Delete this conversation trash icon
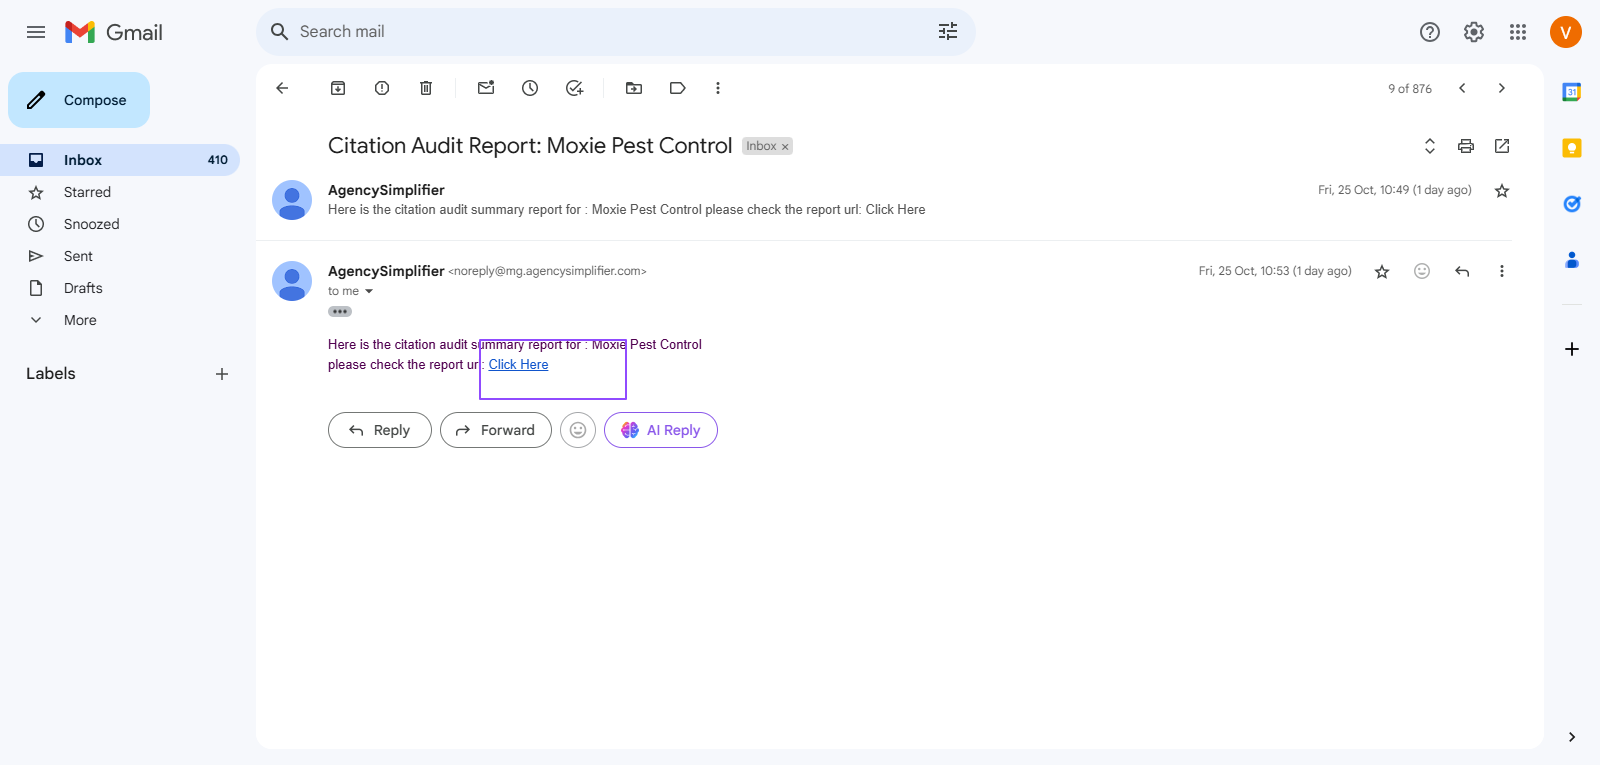Viewport: 1600px width, 765px height. pos(426,88)
